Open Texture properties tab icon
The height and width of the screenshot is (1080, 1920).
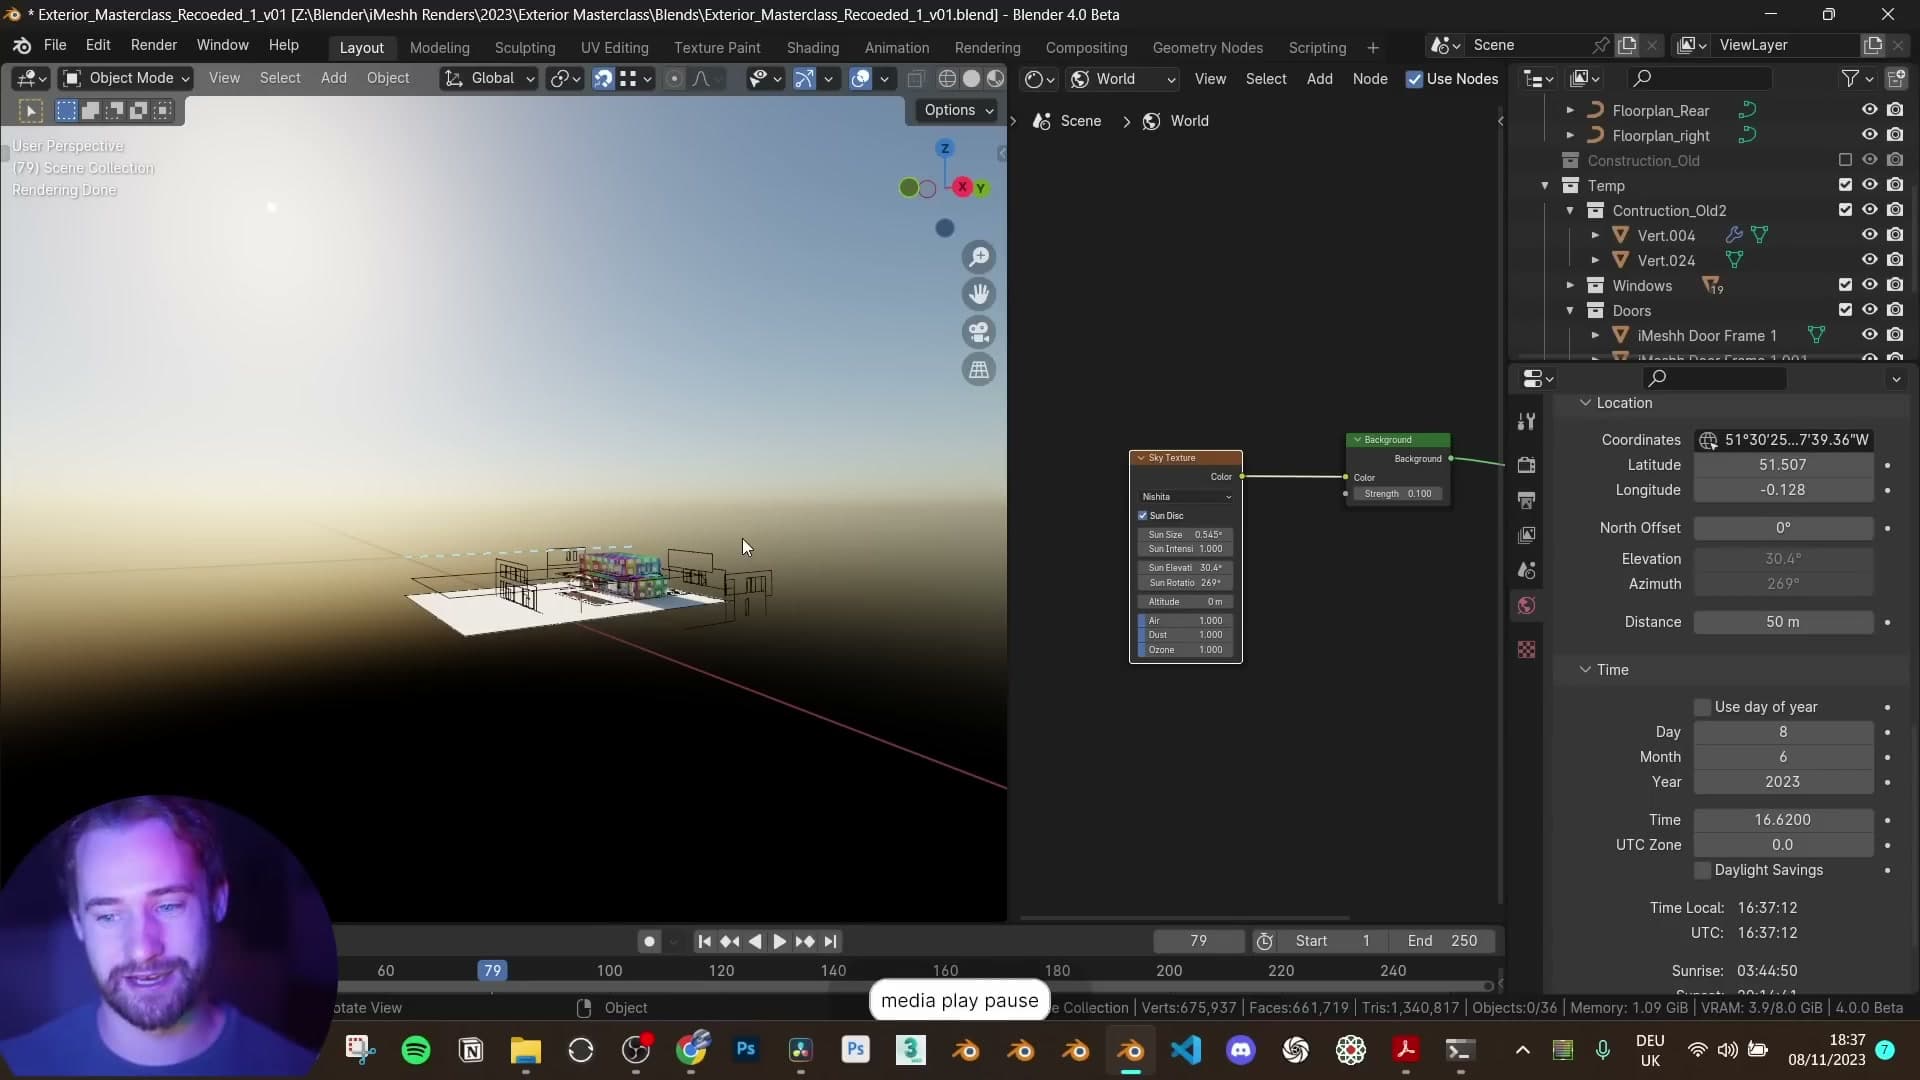pos(1526,650)
